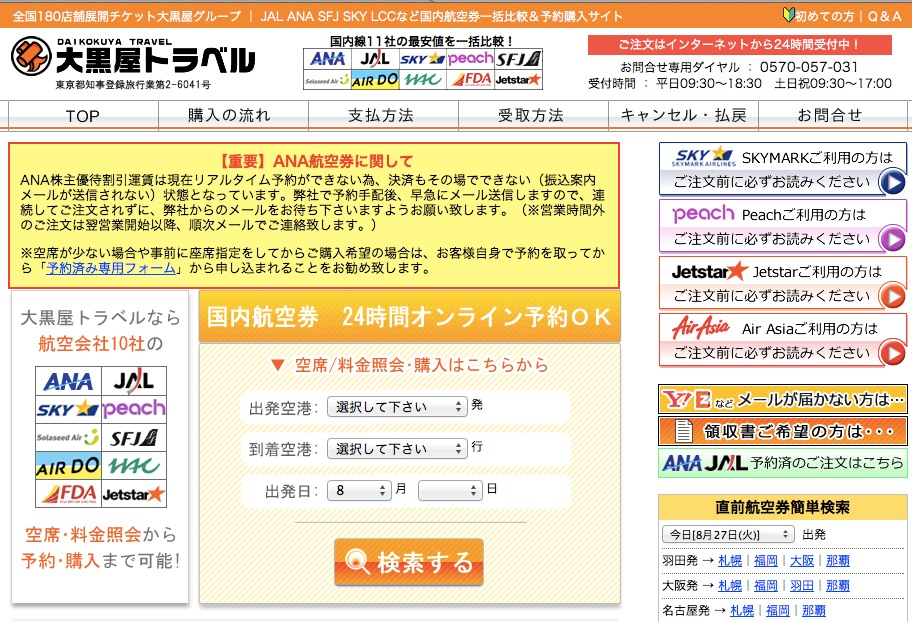Click 那覇 link in the 大阪発 row

tap(838, 585)
